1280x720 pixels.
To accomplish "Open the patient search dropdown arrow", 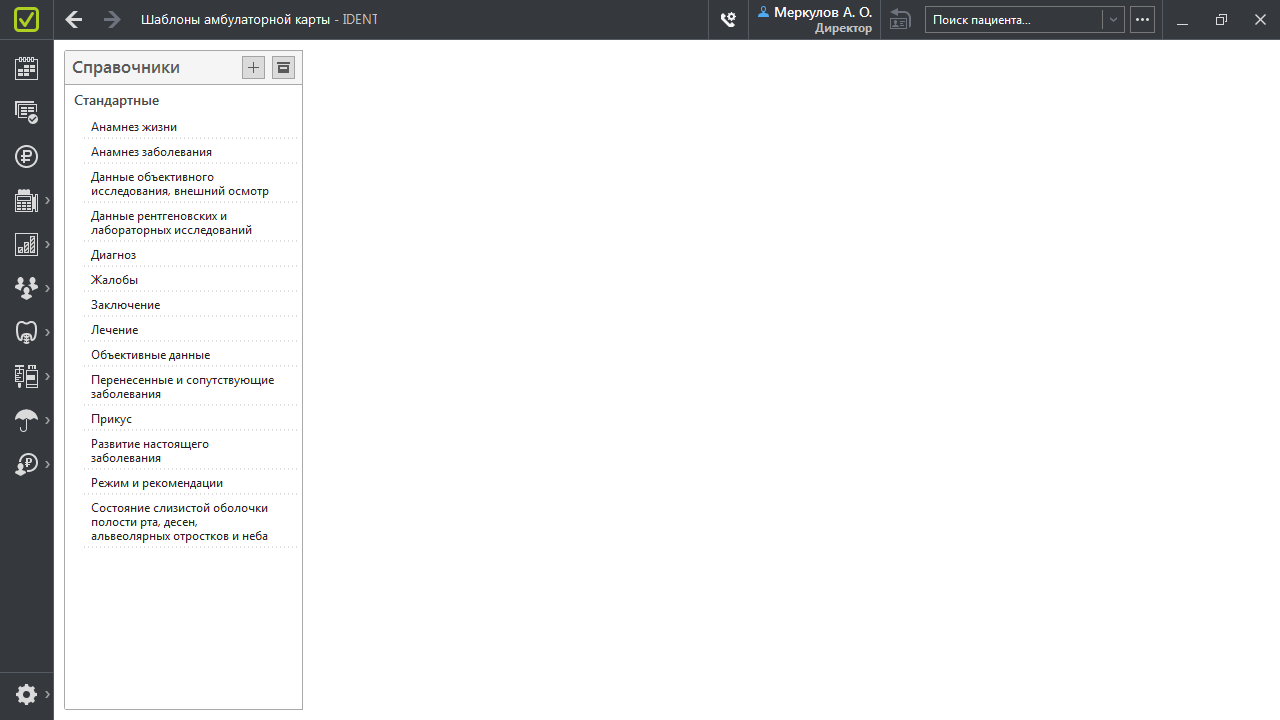I will [x=1113, y=20].
